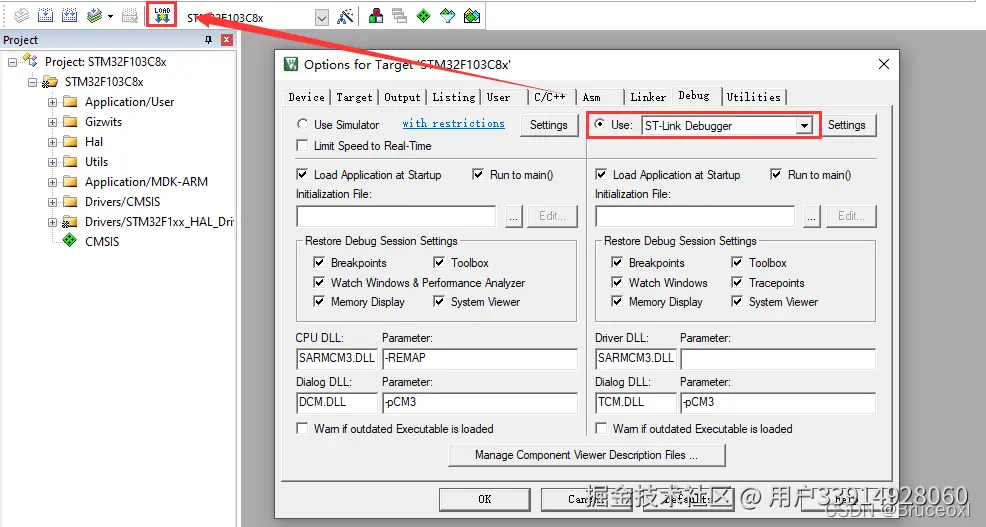Screen dimensions: 986x527
Task: Open Options for Target wand icon
Action: [345, 16]
